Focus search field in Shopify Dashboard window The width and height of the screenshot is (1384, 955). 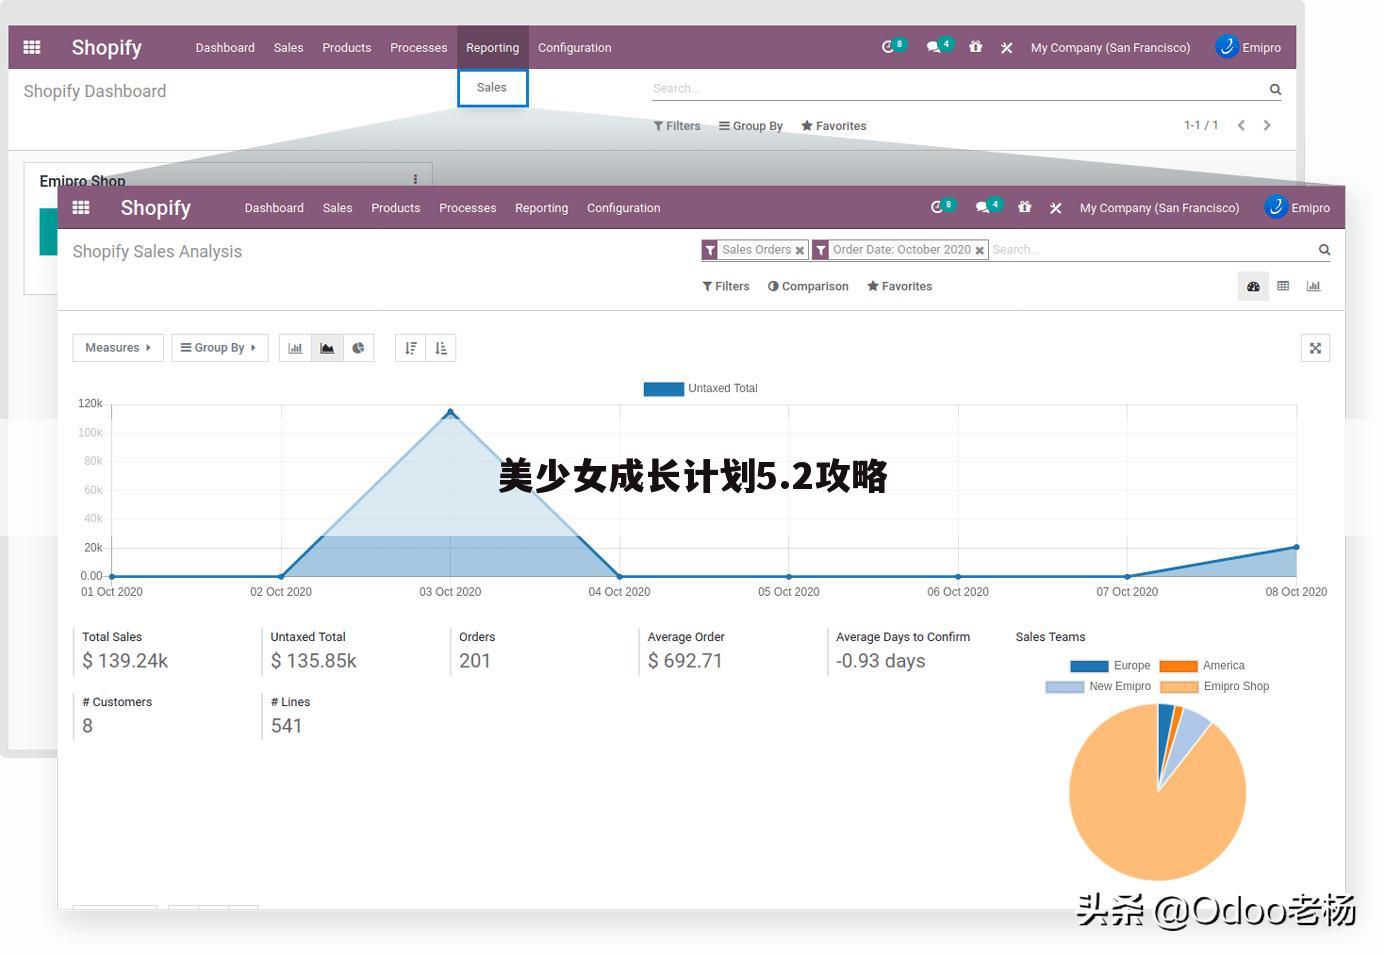click(x=958, y=89)
